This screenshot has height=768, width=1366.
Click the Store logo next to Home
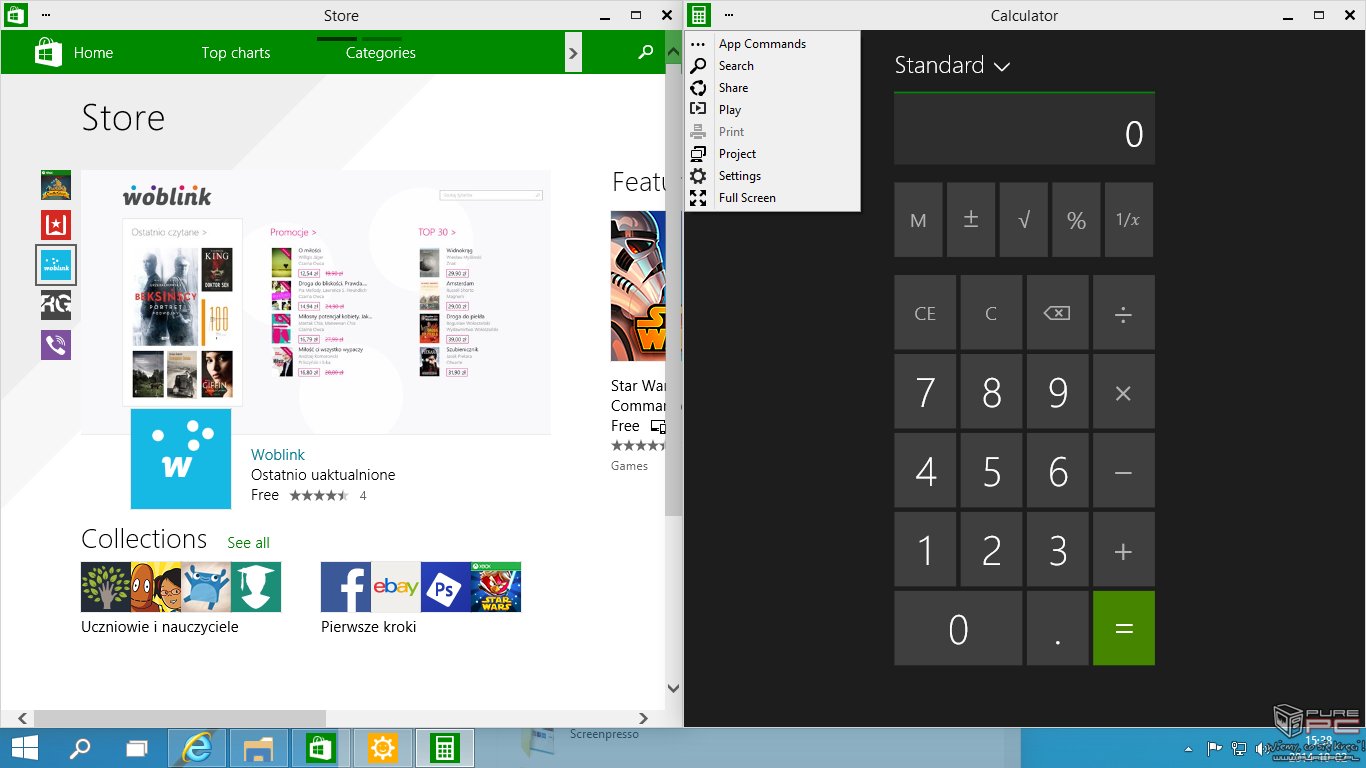coord(49,52)
